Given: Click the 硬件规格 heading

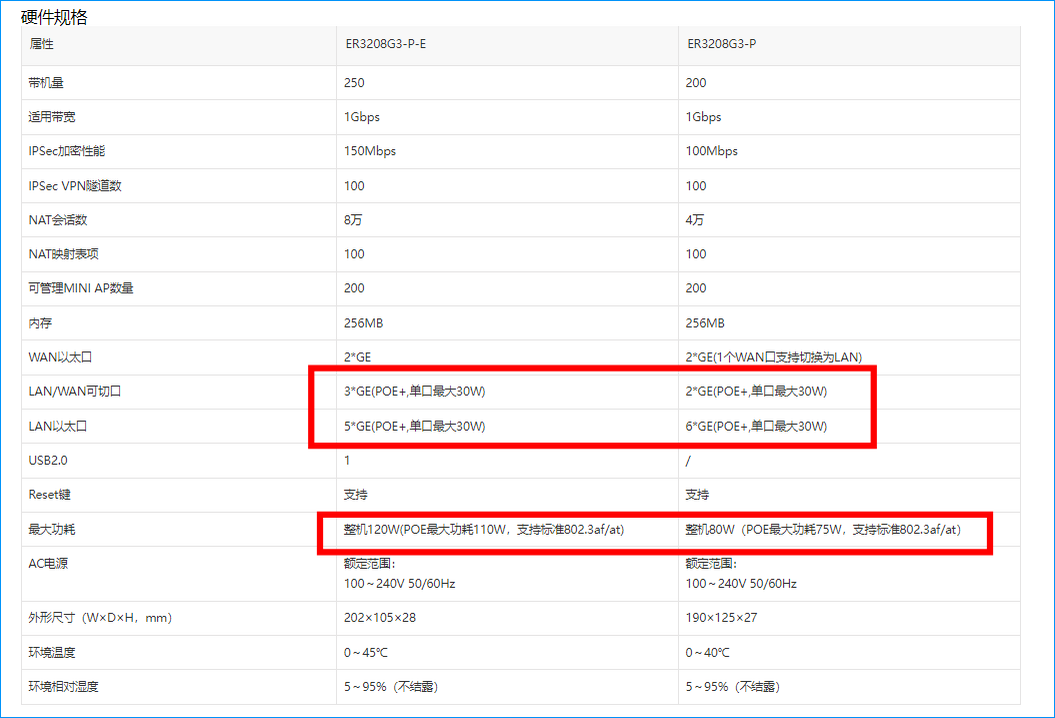Looking at the screenshot, I should (x=54, y=17).
